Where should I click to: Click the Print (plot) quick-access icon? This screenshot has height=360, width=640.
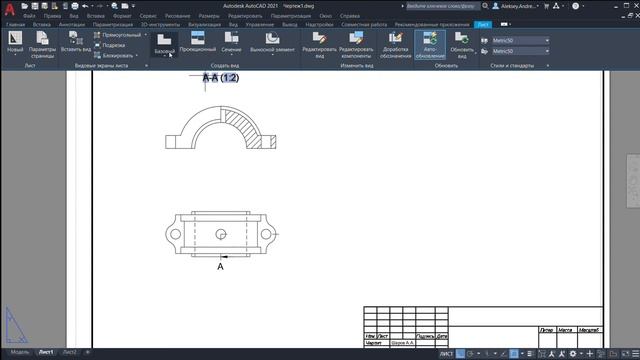pos(75,6)
